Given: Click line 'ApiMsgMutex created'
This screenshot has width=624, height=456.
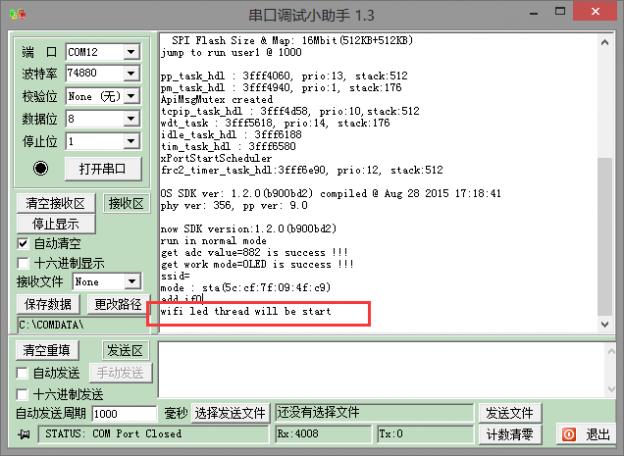Looking at the screenshot, I should tap(217, 99).
